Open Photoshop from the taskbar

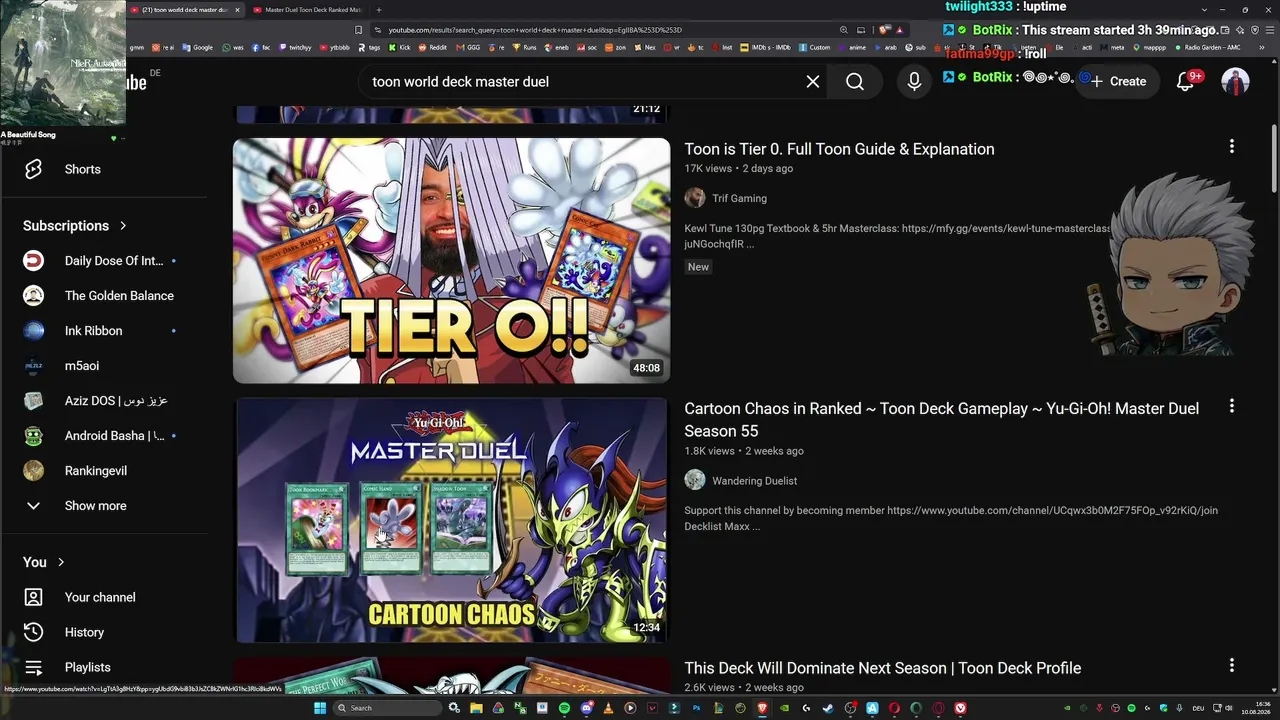tap(696, 708)
